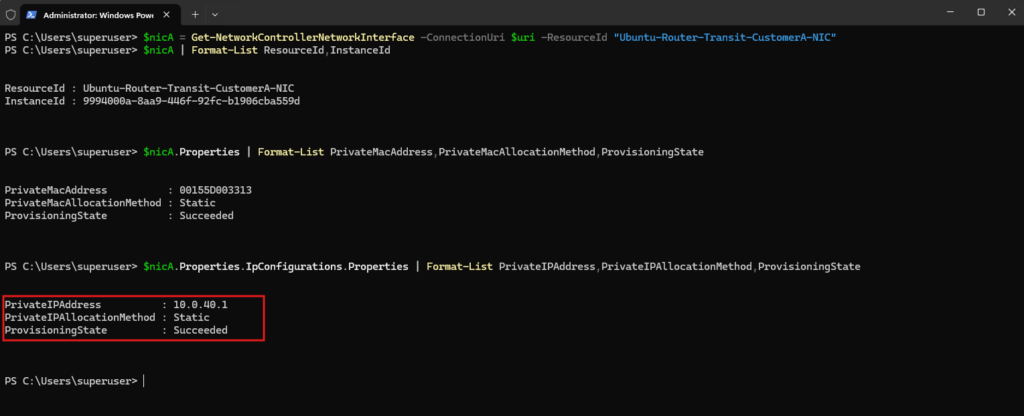Click the PrivateIPAddress 10.0.40.1 value
This screenshot has height=416, width=1024.
(x=200, y=305)
